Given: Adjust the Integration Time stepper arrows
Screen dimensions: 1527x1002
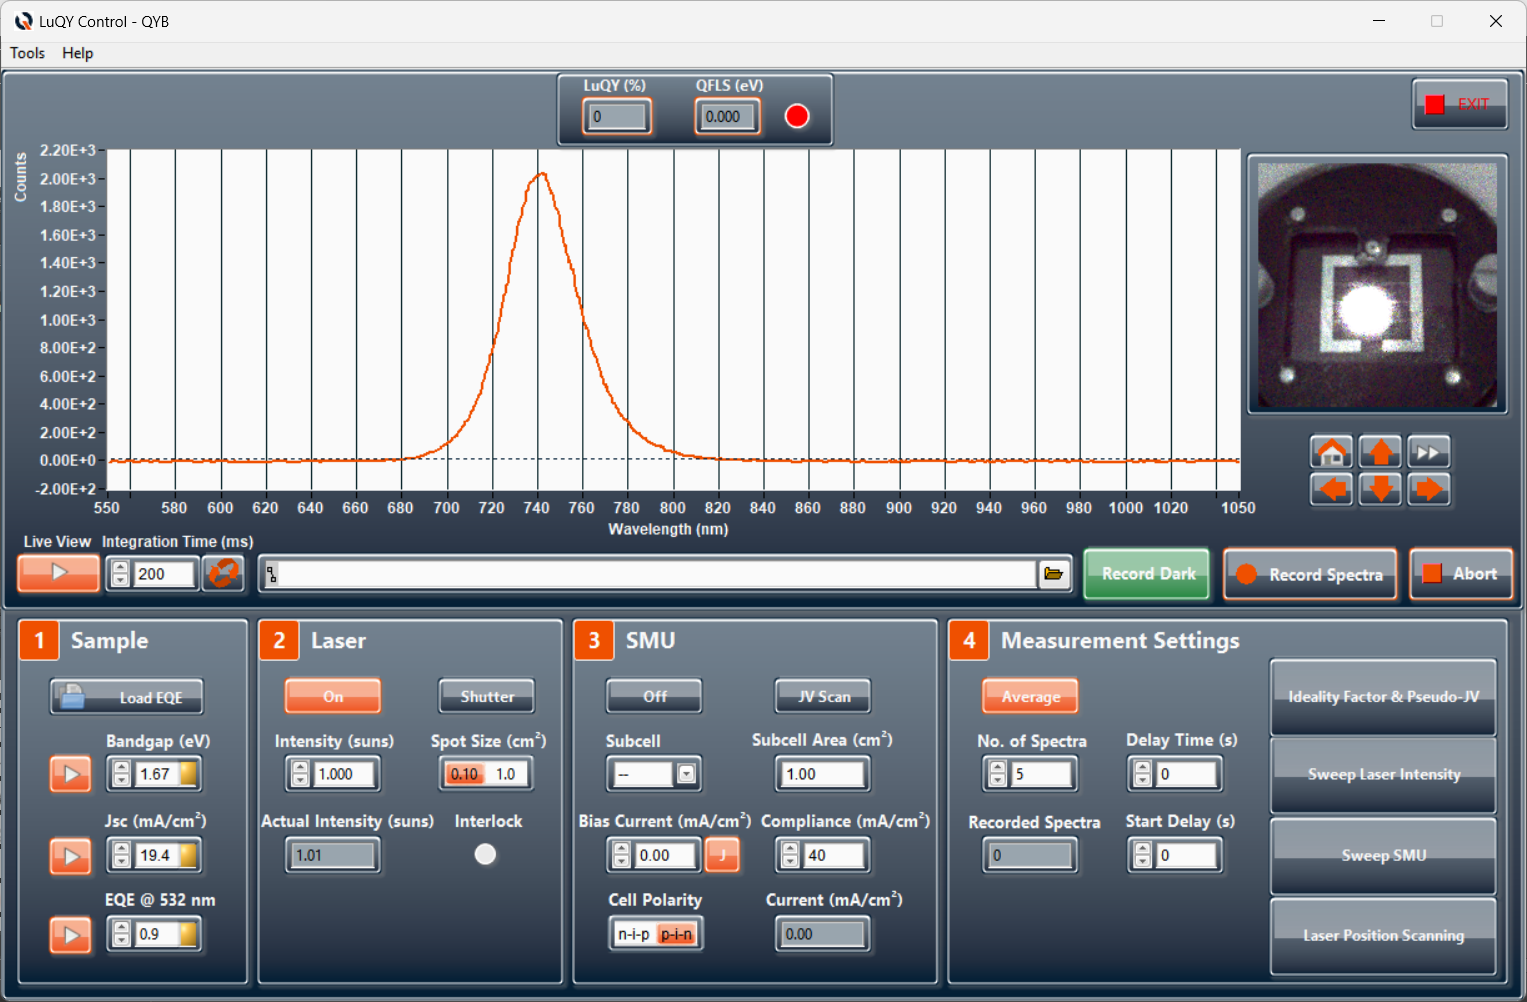Looking at the screenshot, I should [120, 574].
